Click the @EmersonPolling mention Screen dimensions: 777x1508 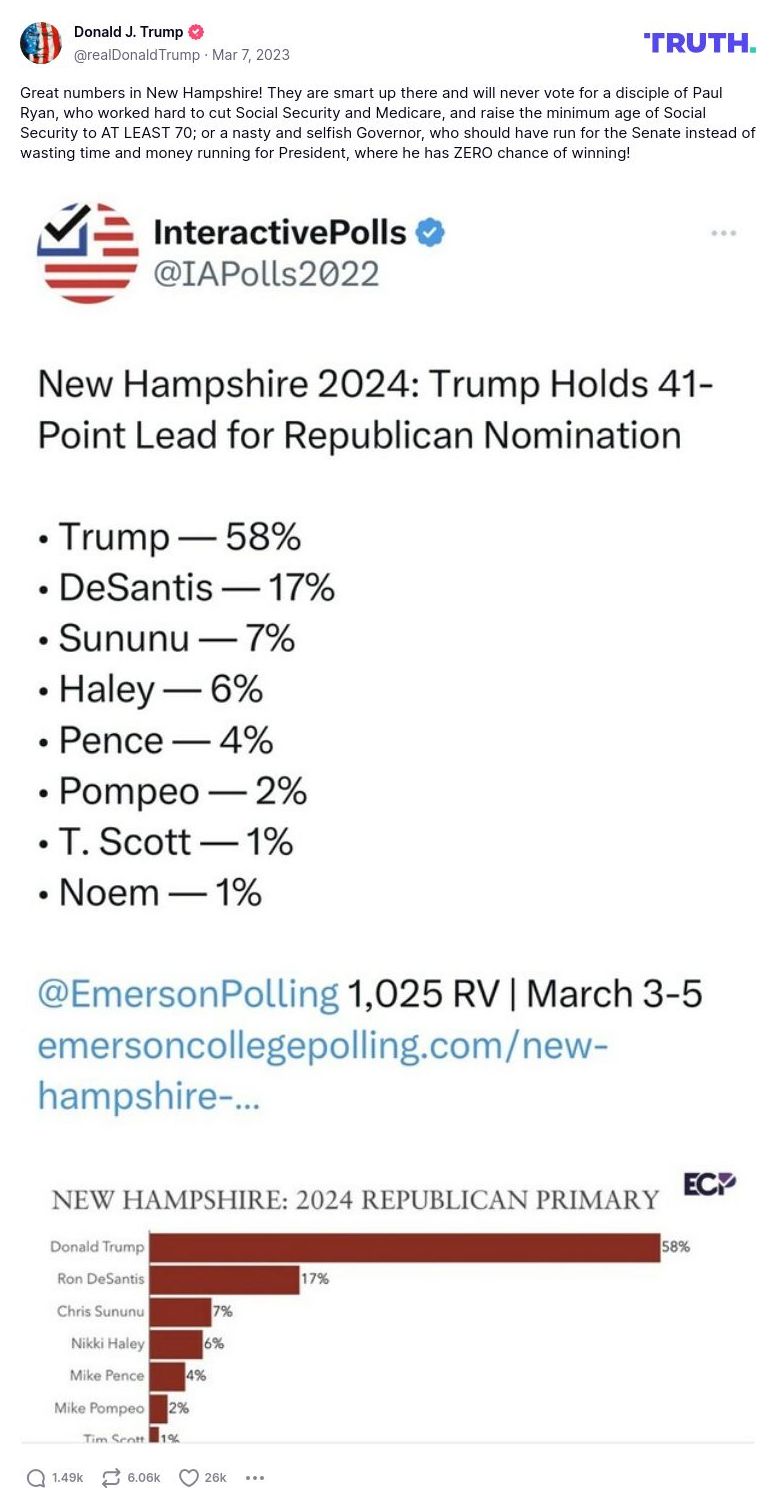pos(188,994)
